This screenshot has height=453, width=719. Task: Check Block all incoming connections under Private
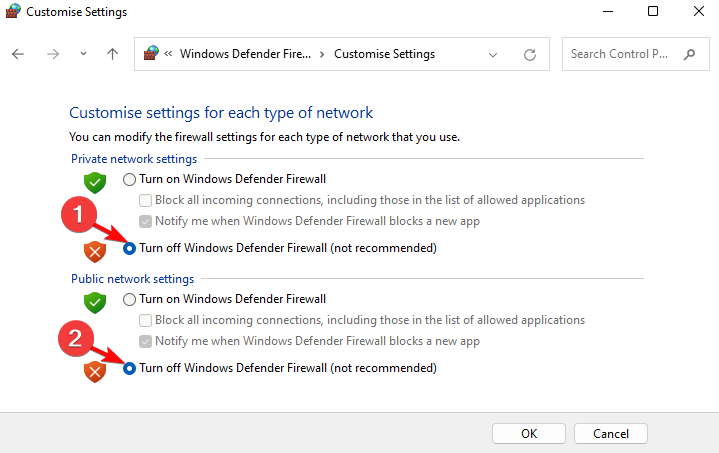point(145,200)
